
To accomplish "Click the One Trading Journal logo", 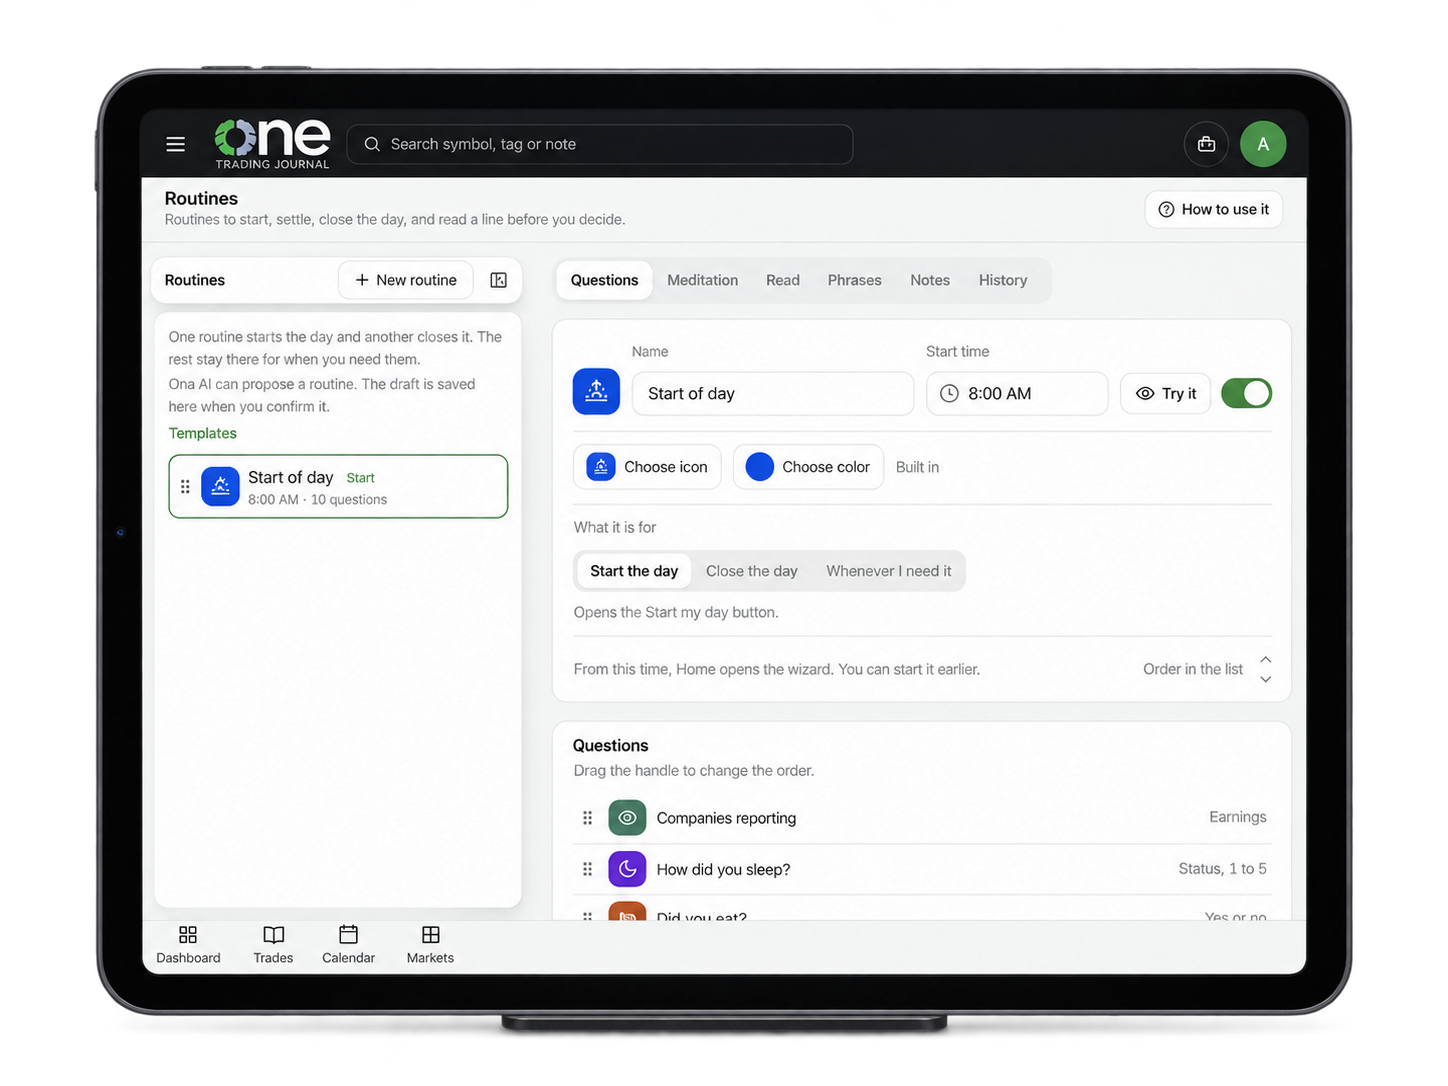I will [x=272, y=144].
